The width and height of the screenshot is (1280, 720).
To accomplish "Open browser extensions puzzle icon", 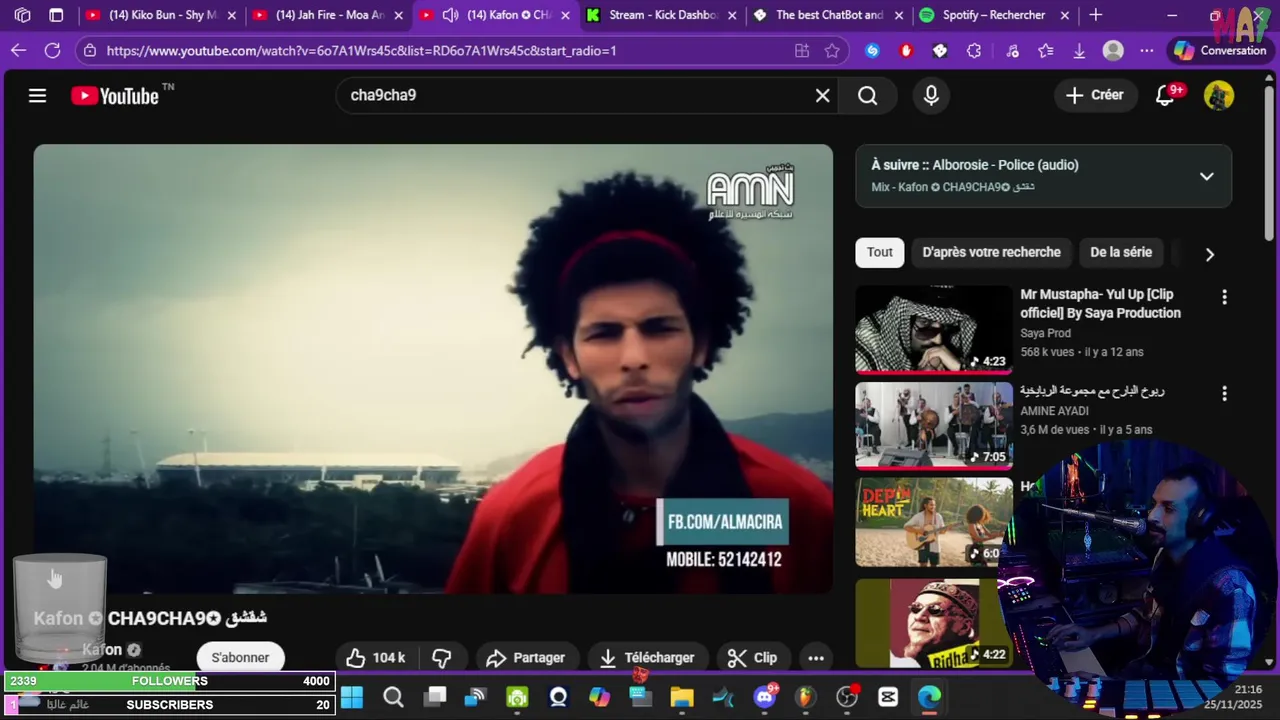I will 974,50.
